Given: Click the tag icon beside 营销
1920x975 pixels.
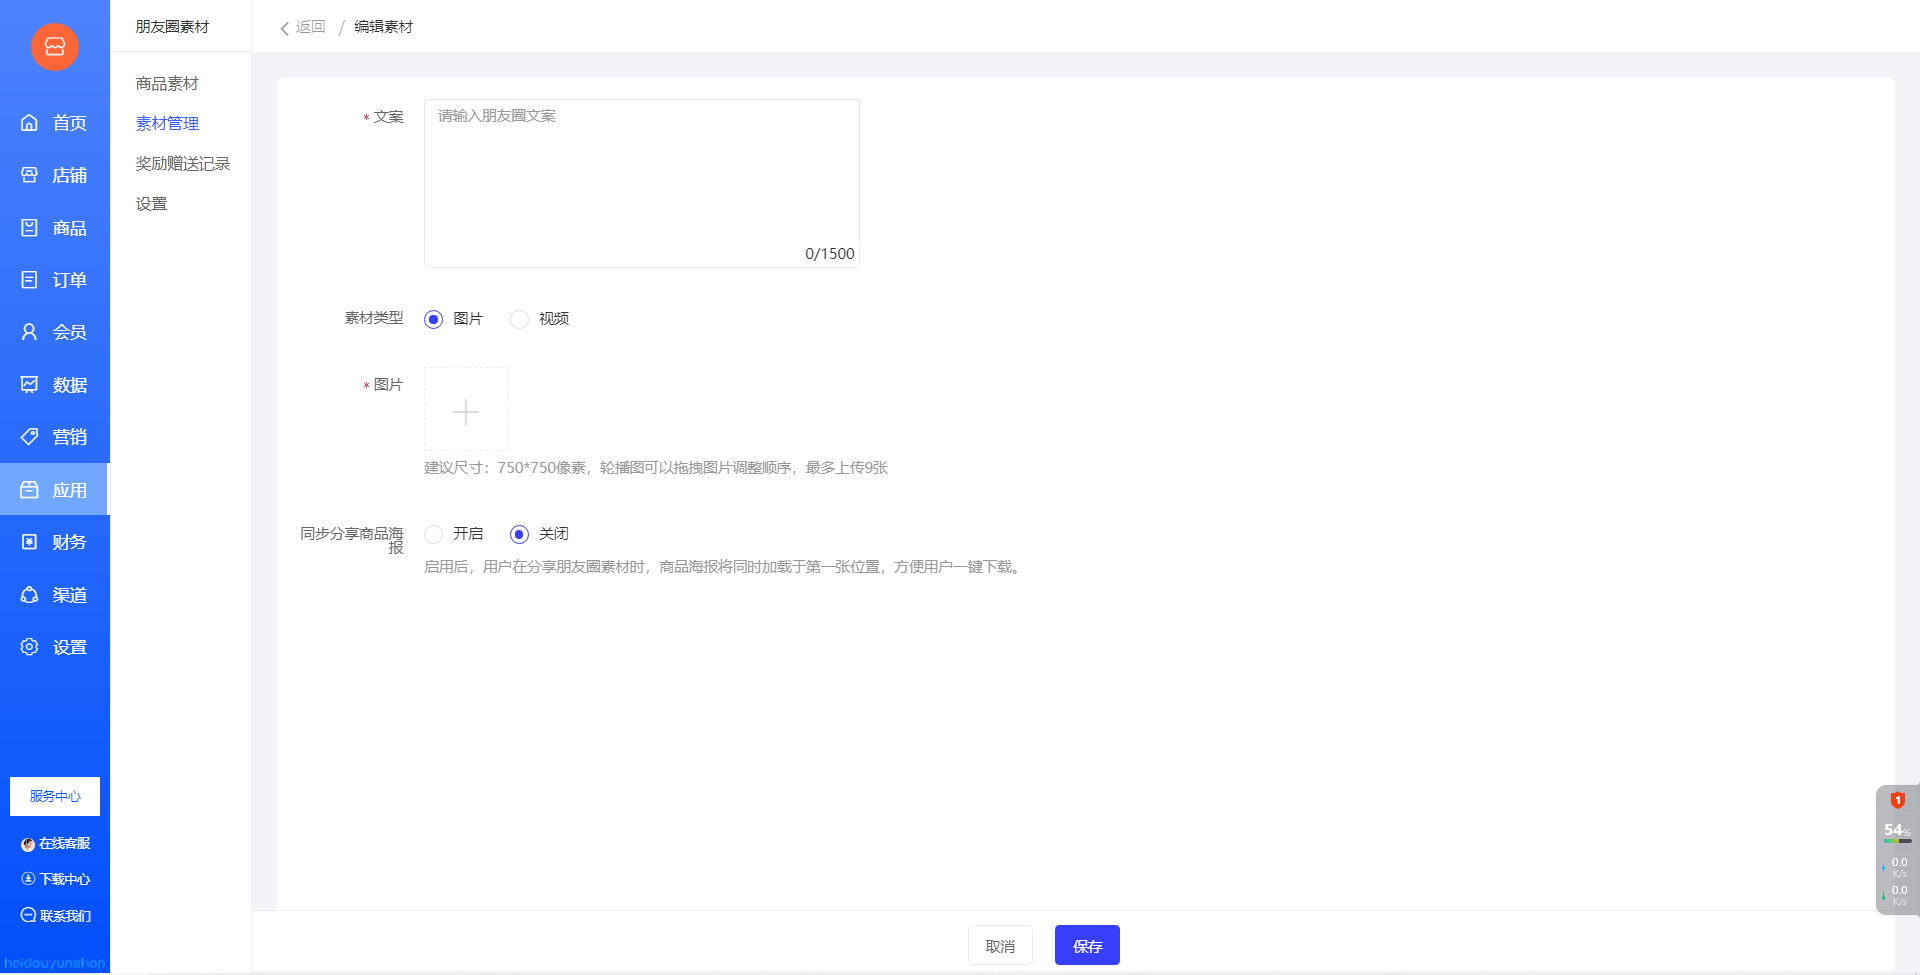Looking at the screenshot, I should [30, 437].
